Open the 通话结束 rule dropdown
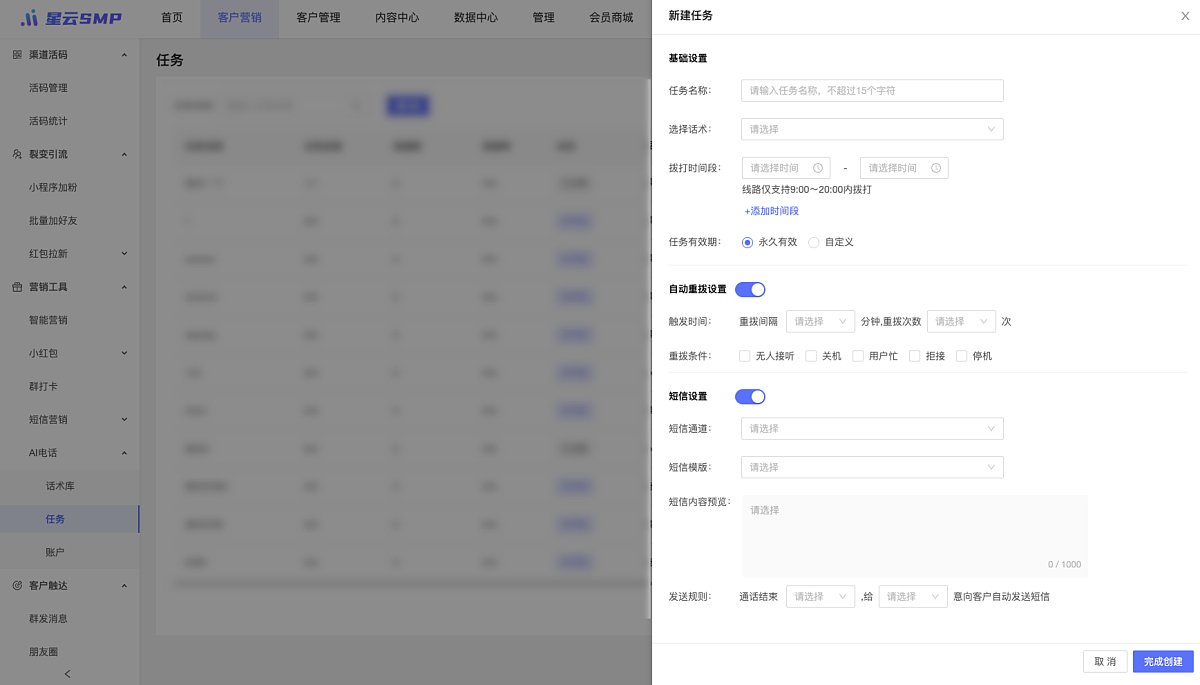 [820, 596]
